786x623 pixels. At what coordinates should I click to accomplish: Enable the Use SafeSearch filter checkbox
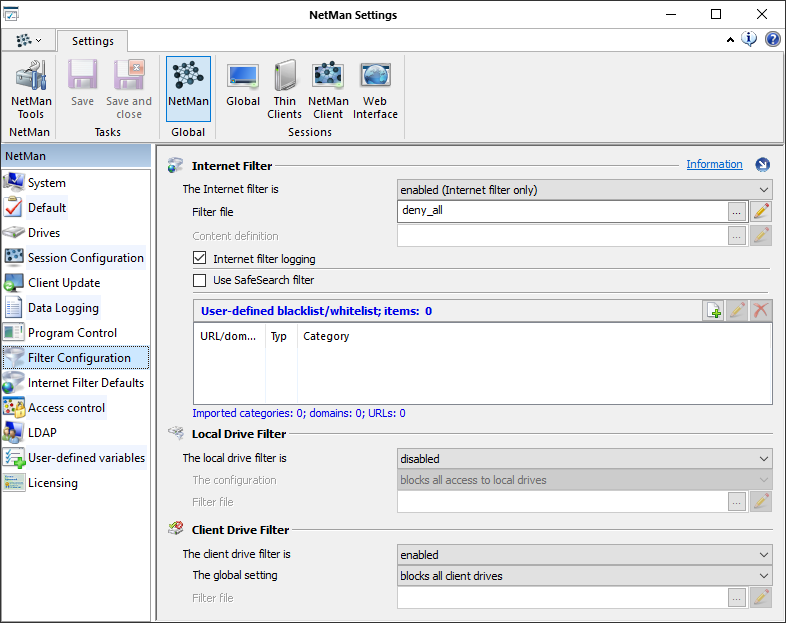pyautogui.click(x=200, y=280)
